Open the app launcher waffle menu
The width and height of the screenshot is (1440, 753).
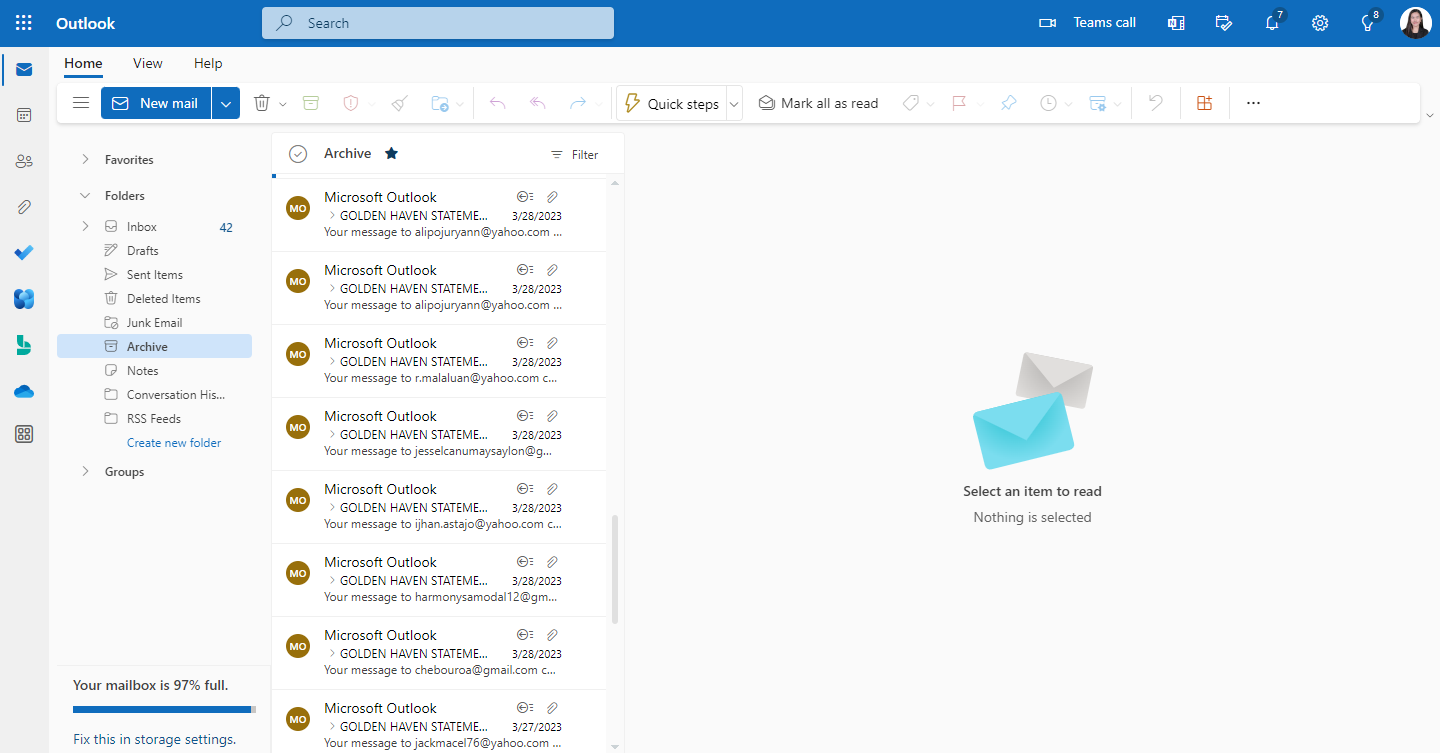click(x=24, y=23)
